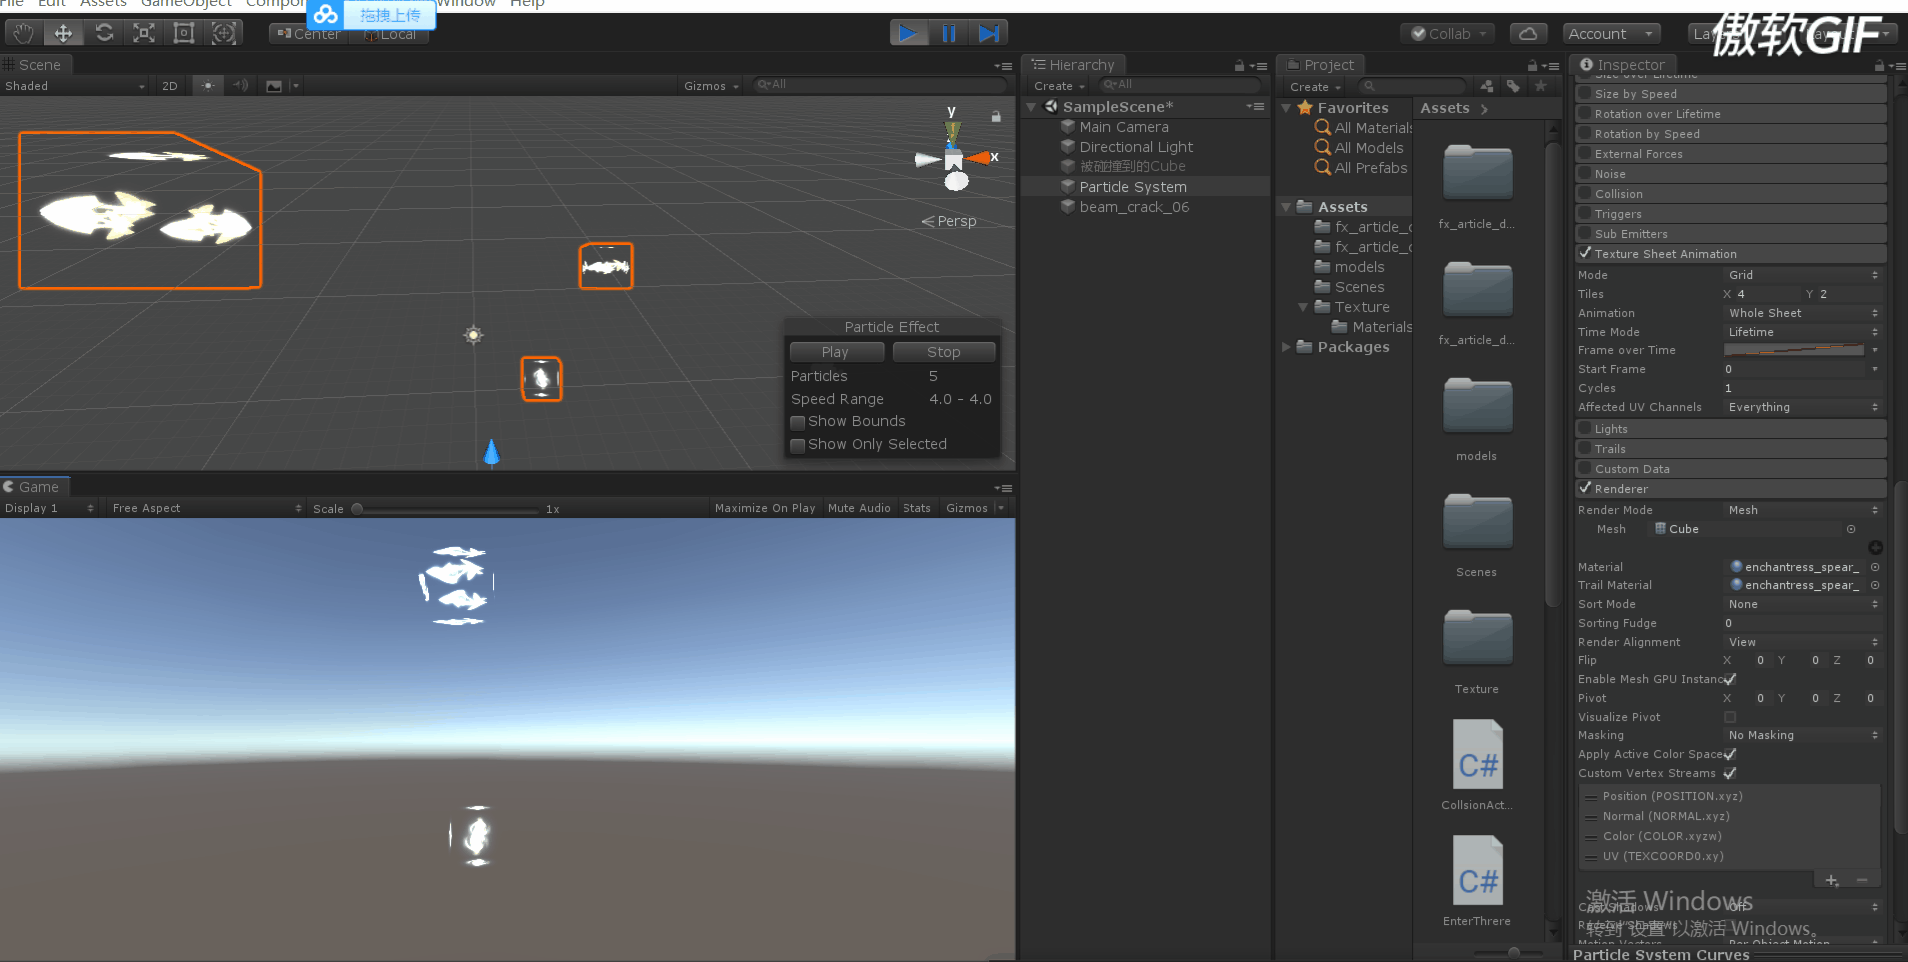The height and width of the screenshot is (962, 1908).
Task: Click the Play button in the main toolbar
Action: coord(908,33)
